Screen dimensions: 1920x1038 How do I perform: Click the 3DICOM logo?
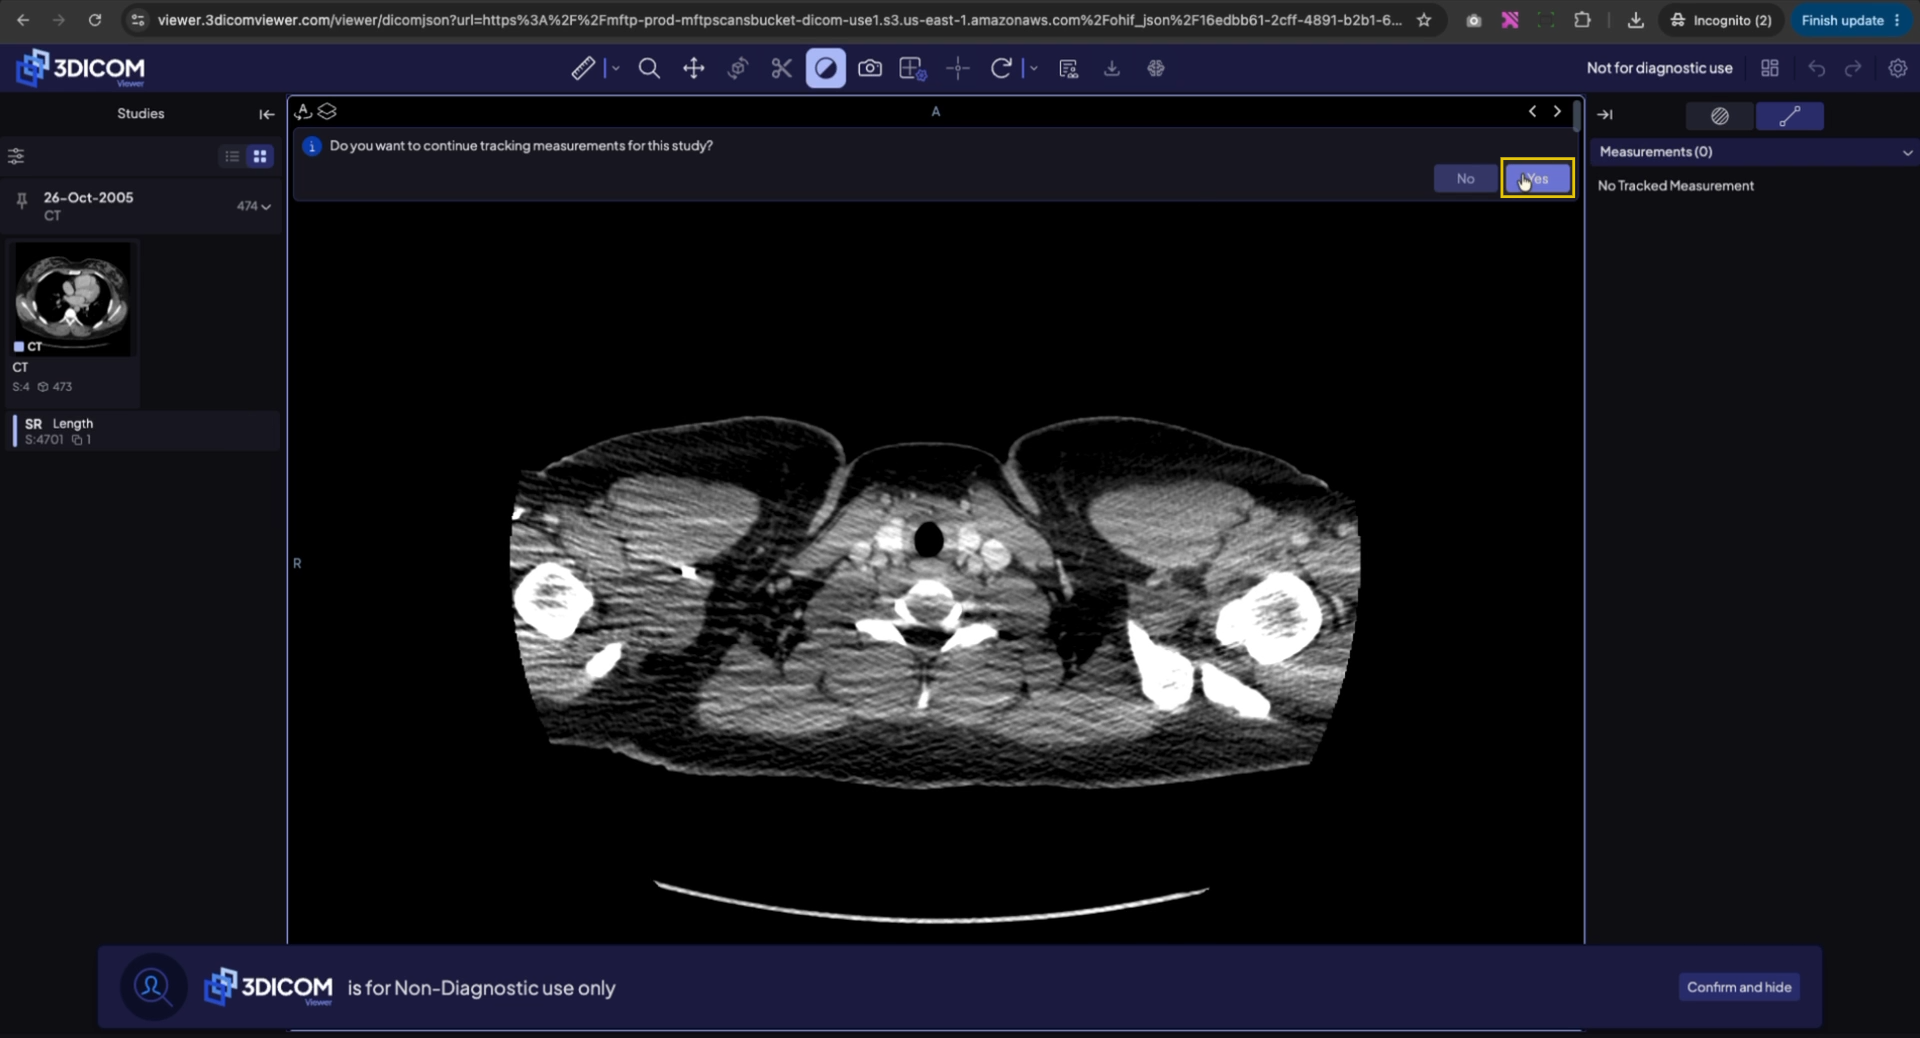coord(81,68)
